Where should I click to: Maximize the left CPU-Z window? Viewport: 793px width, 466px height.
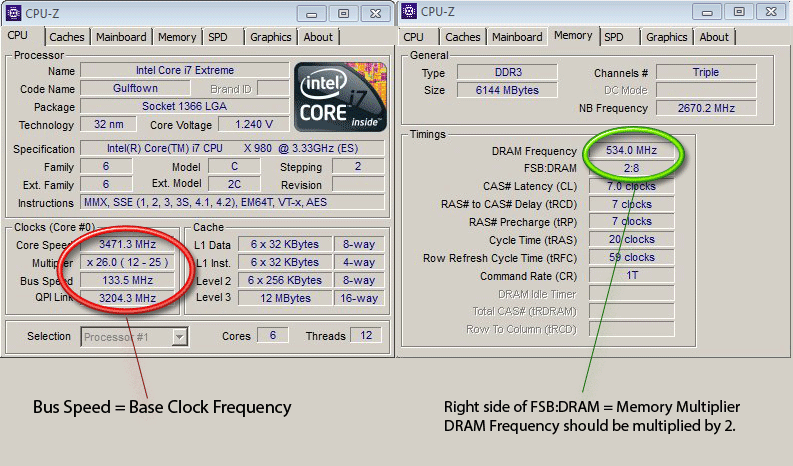click(x=343, y=14)
